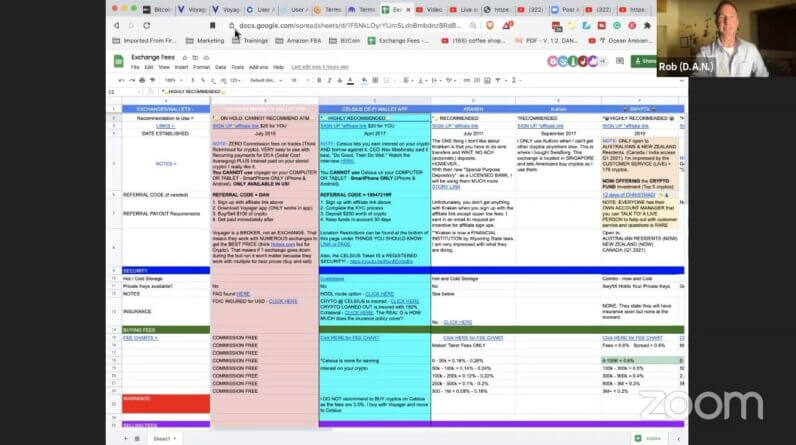Click the formula bar showing HIGHLY RECOMMENDED
Viewport: 796px width, 445px height.
tap(421, 92)
